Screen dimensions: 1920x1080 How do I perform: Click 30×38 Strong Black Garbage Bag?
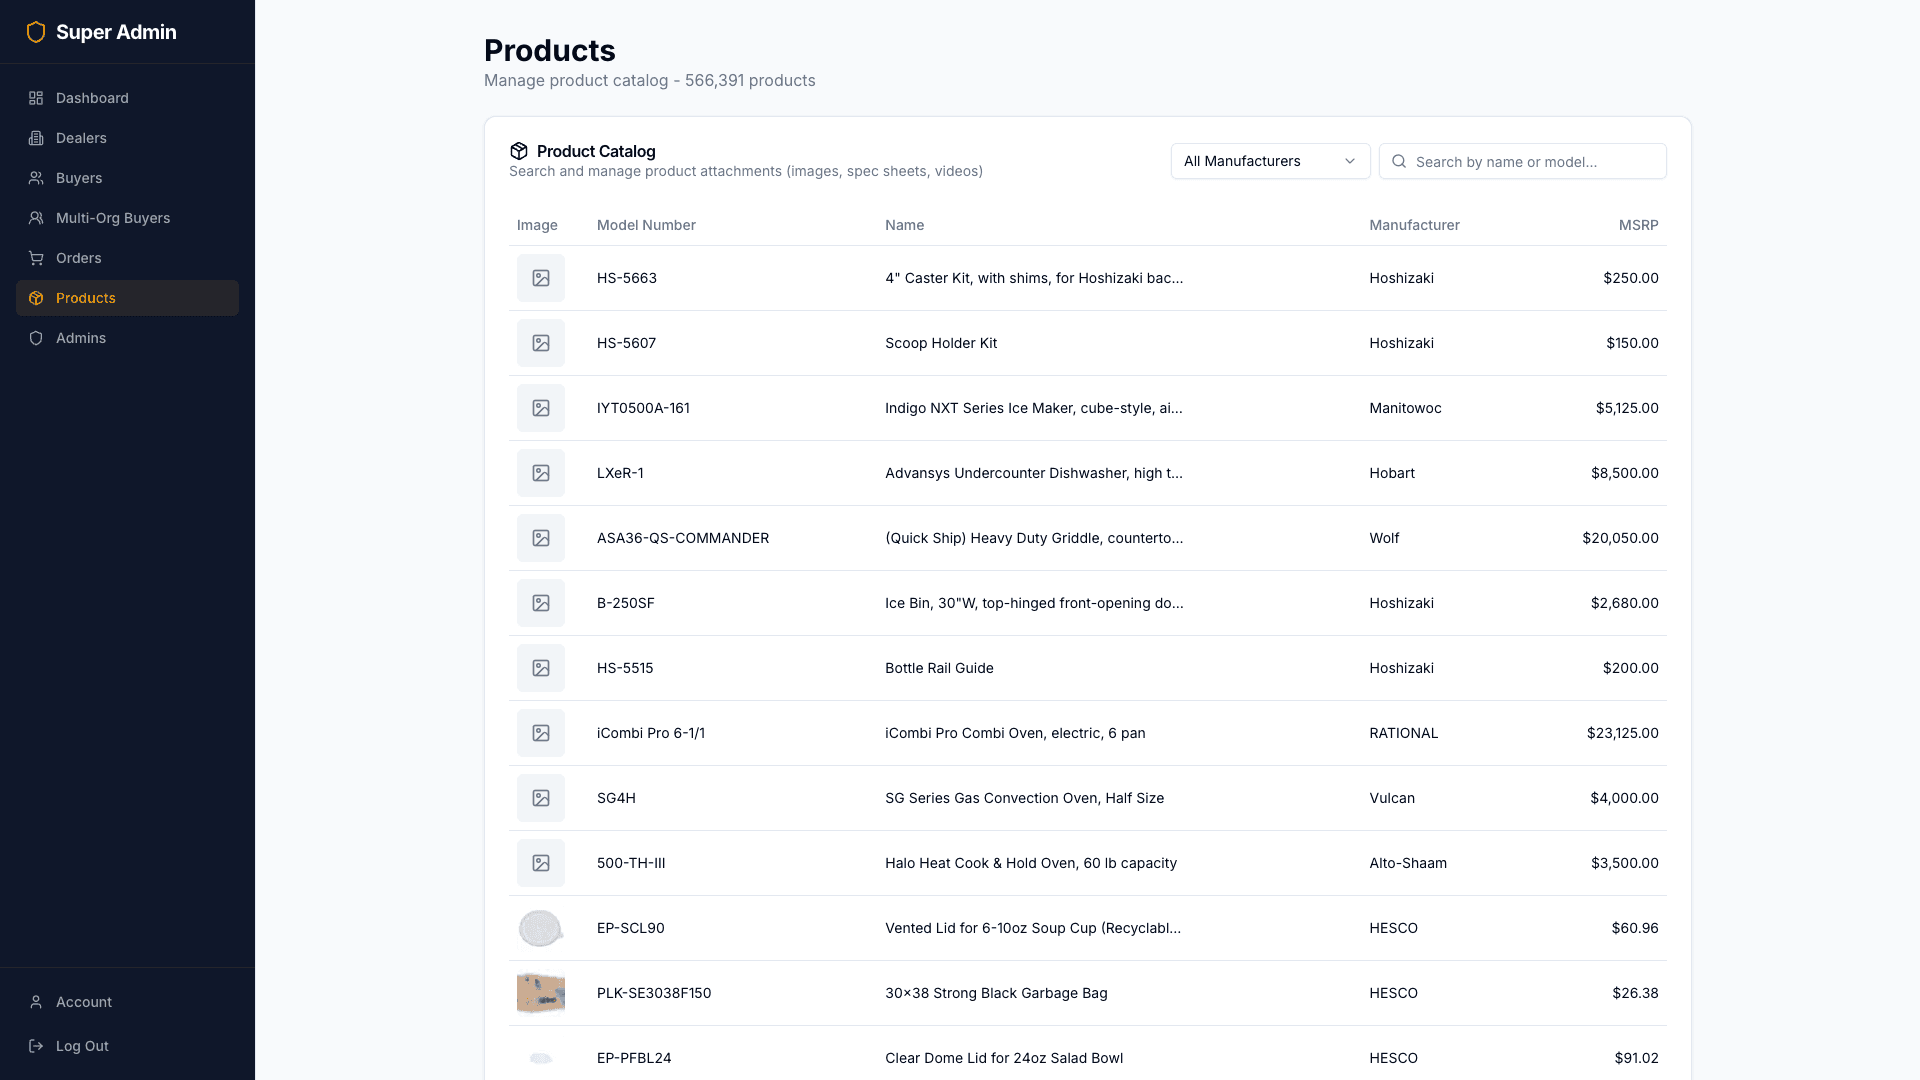point(996,993)
